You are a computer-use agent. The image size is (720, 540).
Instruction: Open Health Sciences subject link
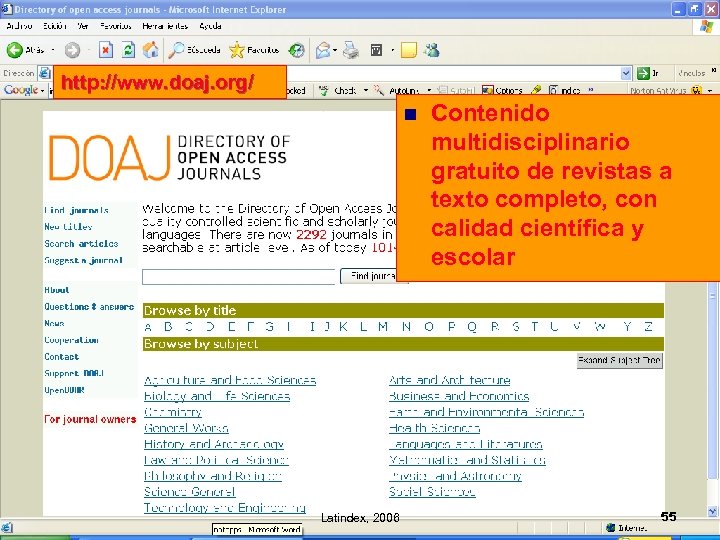[x=434, y=428]
